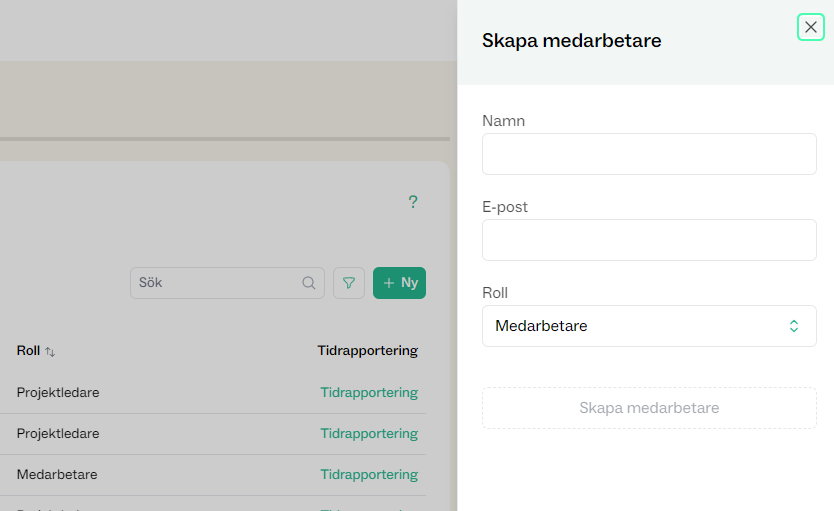
Task: Click the Roll dropdown up-down chevron
Action: click(x=794, y=326)
